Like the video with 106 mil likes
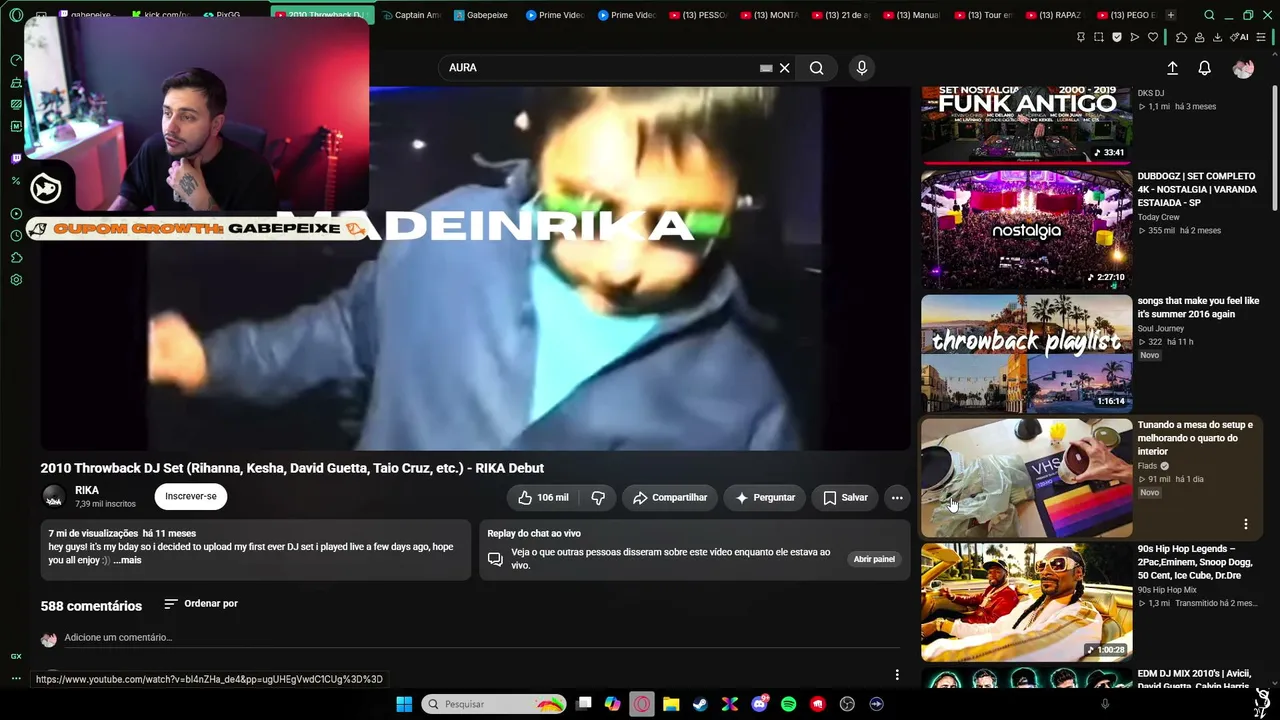This screenshot has width=1280, height=720. pos(543,497)
